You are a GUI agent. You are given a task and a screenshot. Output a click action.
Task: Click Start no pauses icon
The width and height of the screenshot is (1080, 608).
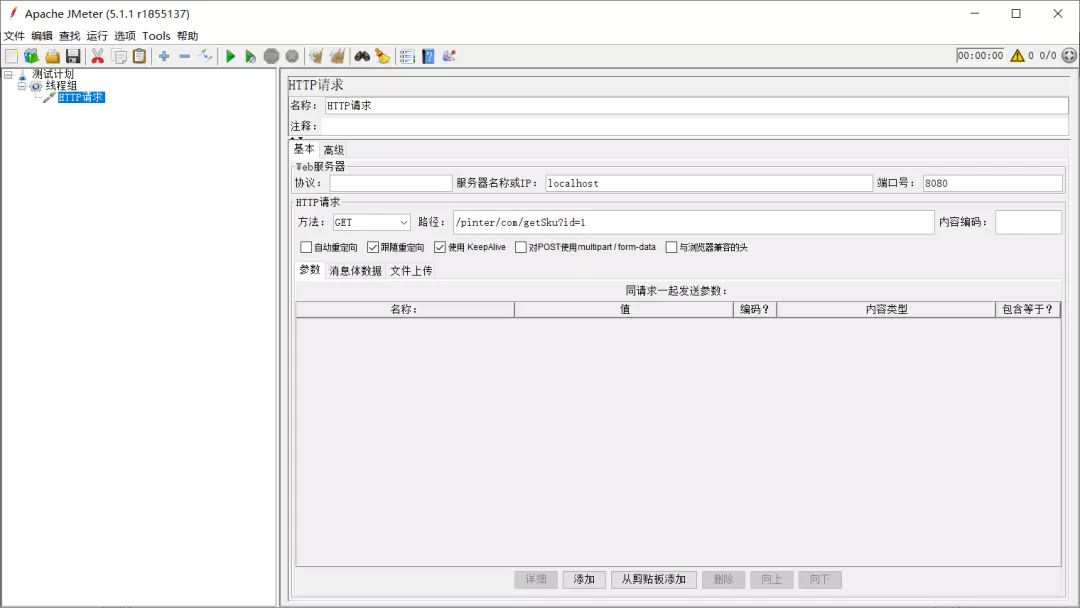click(x=251, y=56)
